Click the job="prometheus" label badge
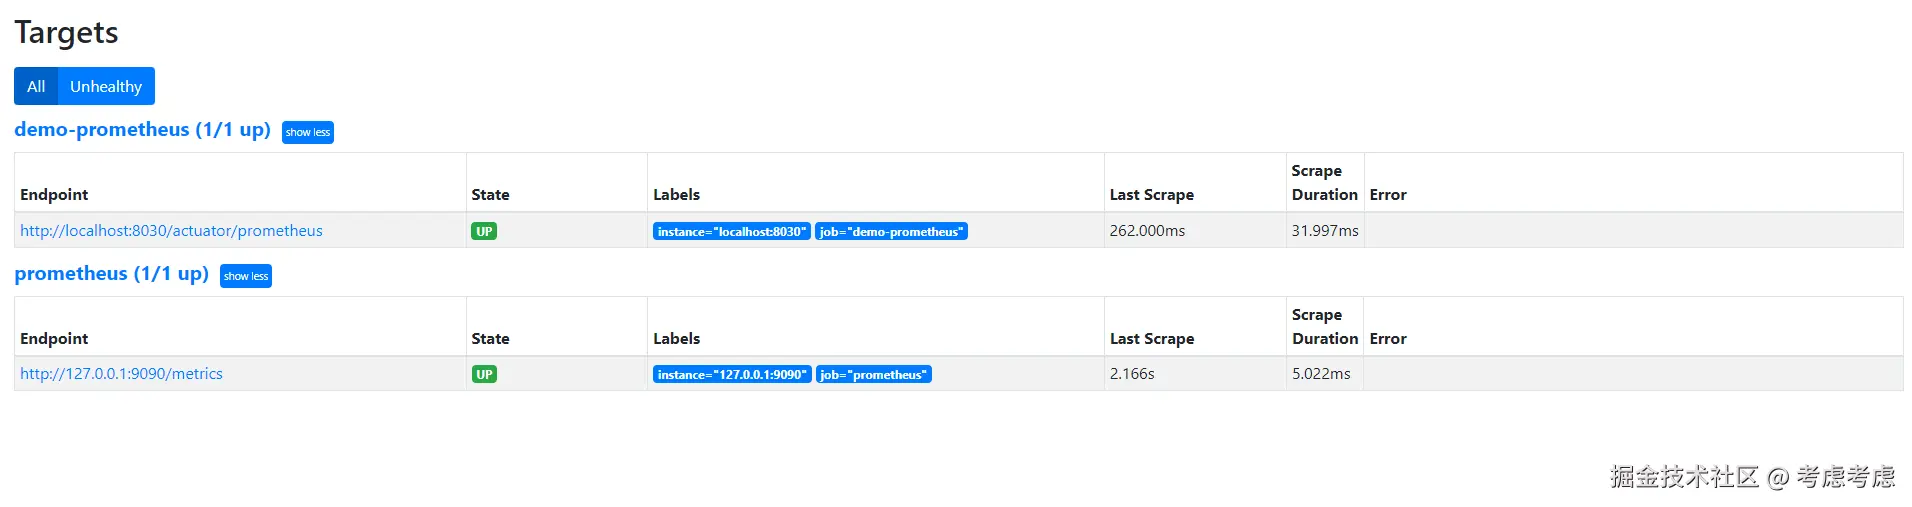Screen dimensions: 1912x507 coord(874,375)
